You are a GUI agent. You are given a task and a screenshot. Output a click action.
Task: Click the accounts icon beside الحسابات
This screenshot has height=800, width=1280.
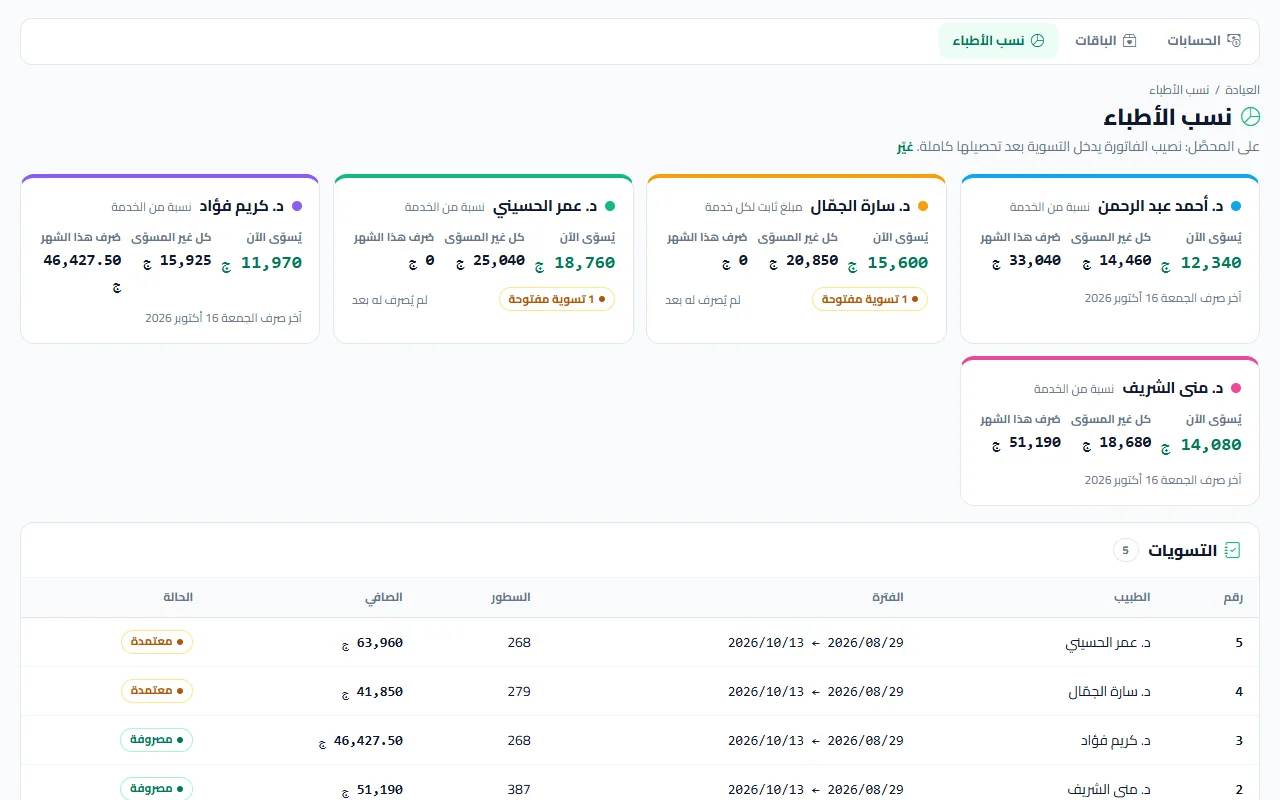tap(1234, 41)
